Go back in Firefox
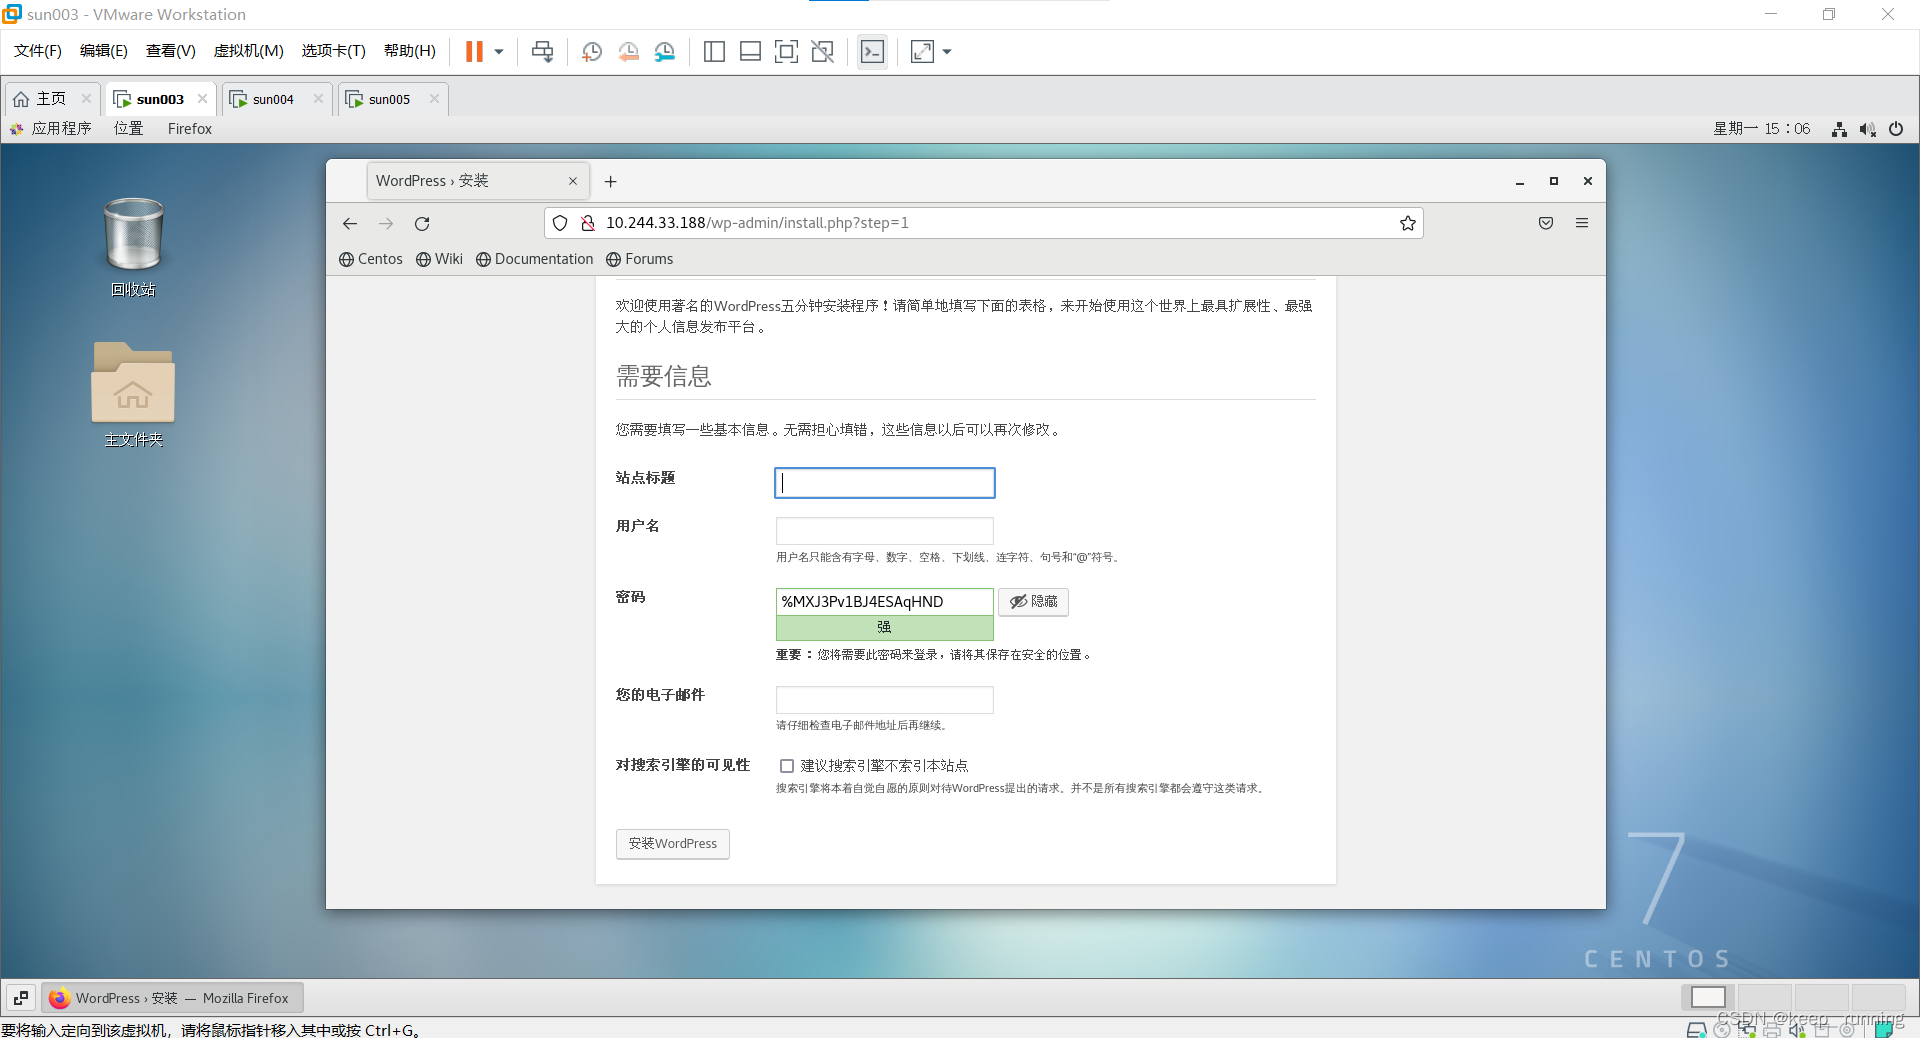This screenshot has height=1038, width=1920. pyautogui.click(x=350, y=223)
